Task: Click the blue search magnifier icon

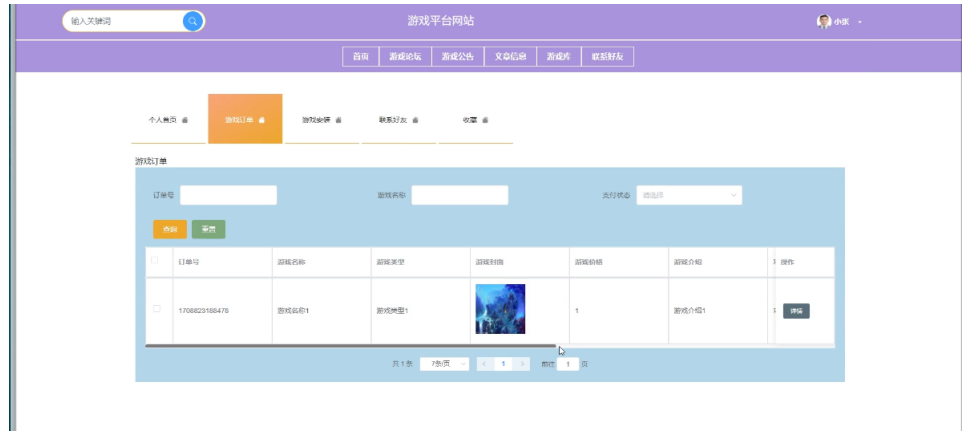Action: (193, 21)
